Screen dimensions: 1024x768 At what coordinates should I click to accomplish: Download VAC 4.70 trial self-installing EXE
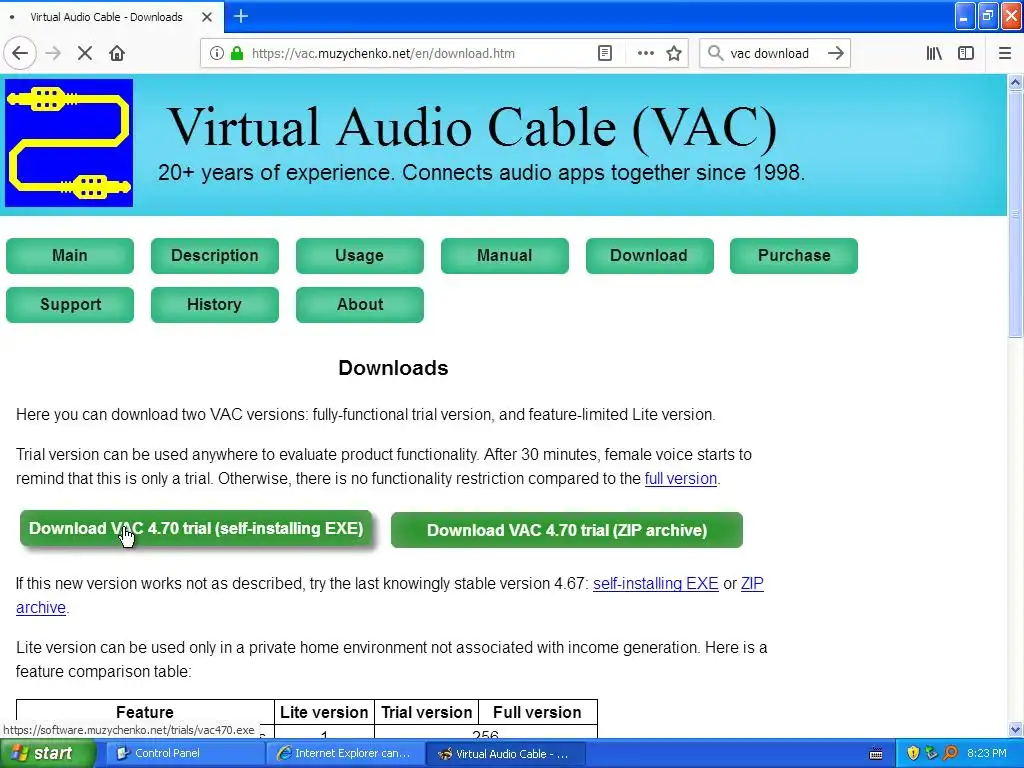pos(196,528)
